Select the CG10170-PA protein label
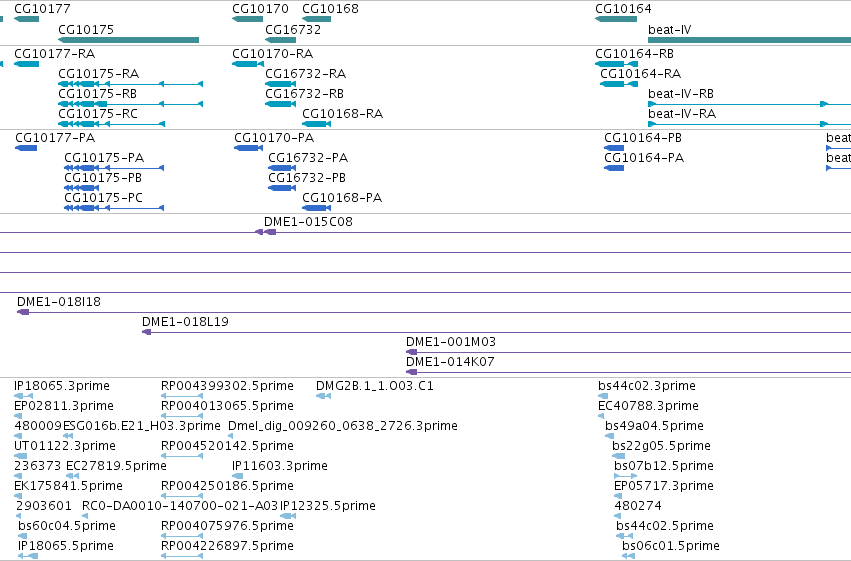Image resolution: width=851 pixels, height=561 pixels. (274, 138)
